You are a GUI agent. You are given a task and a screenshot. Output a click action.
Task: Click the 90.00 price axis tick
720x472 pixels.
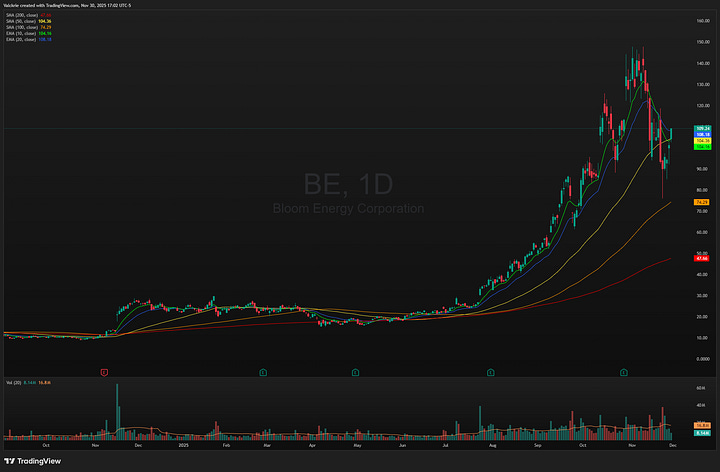click(702, 169)
